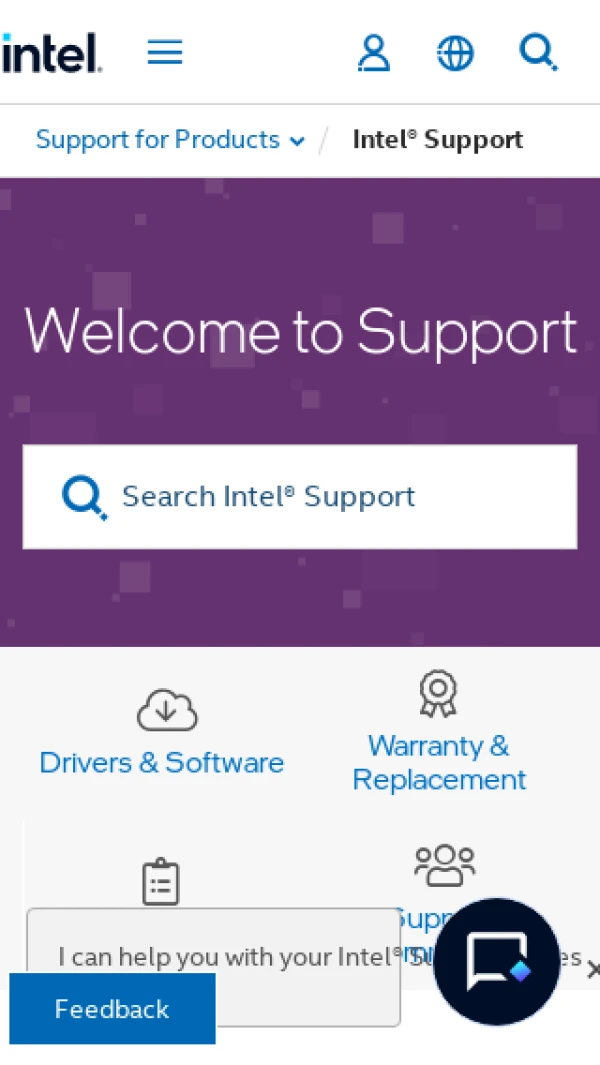Image resolution: width=600 pixels, height=1065 pixels.
Task: Open the user account sign-in icon
Action: (374, 53)
